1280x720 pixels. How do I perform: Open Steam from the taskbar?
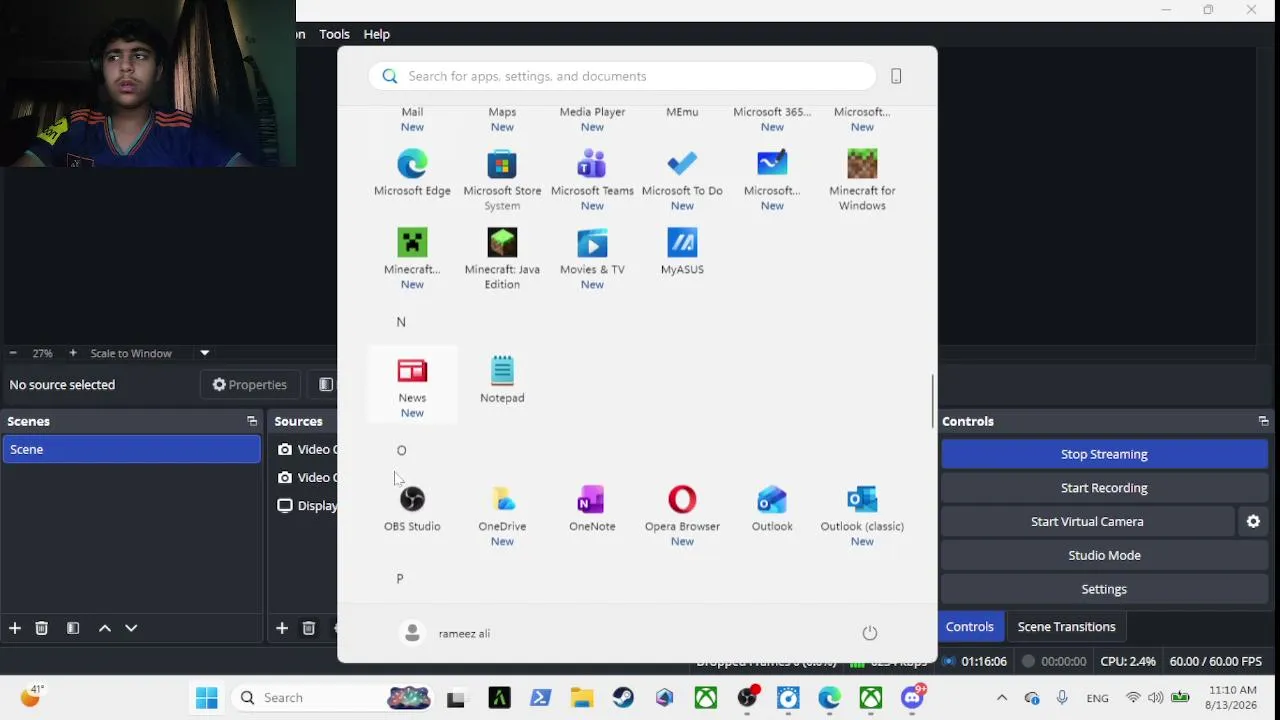point(623,698)
